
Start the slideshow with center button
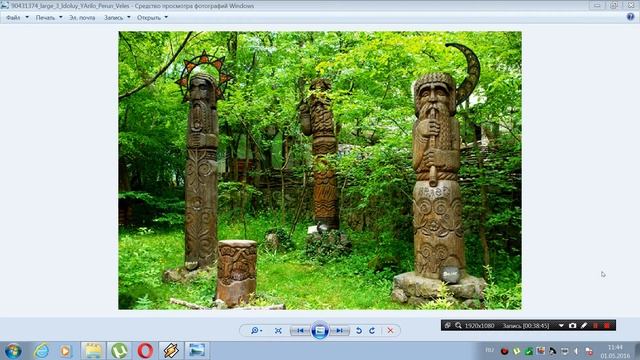(x=320, y=330)
